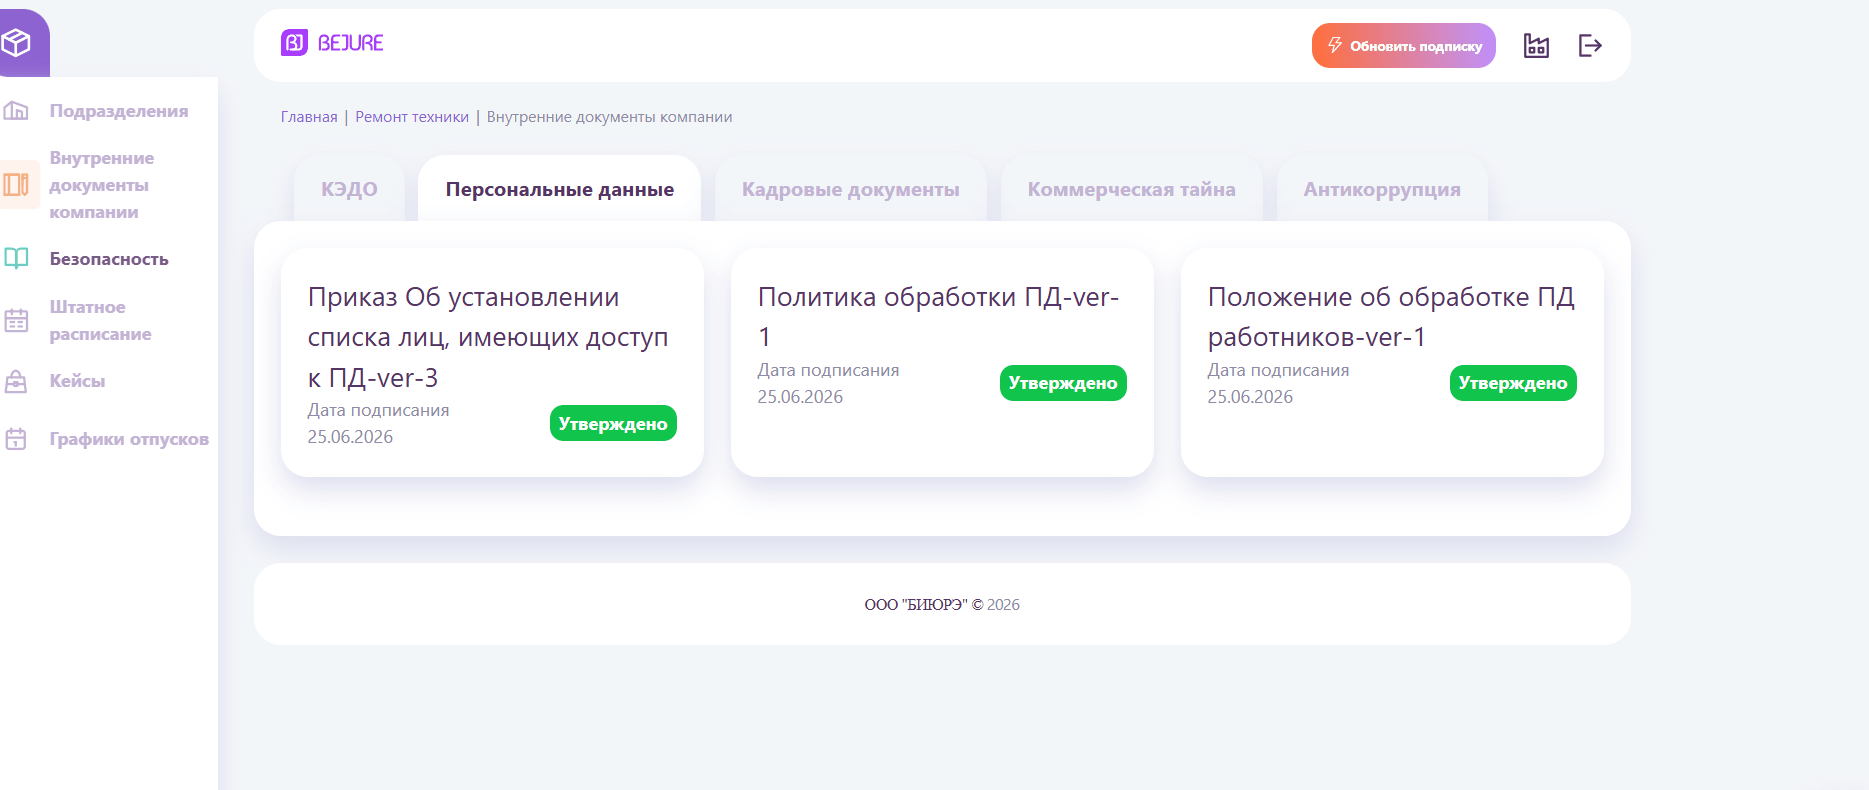The height and width of the screenshot is (790, 1869).
Task: Click Утверждено badge on Положение card
Action: click(x=1513, y=383)
